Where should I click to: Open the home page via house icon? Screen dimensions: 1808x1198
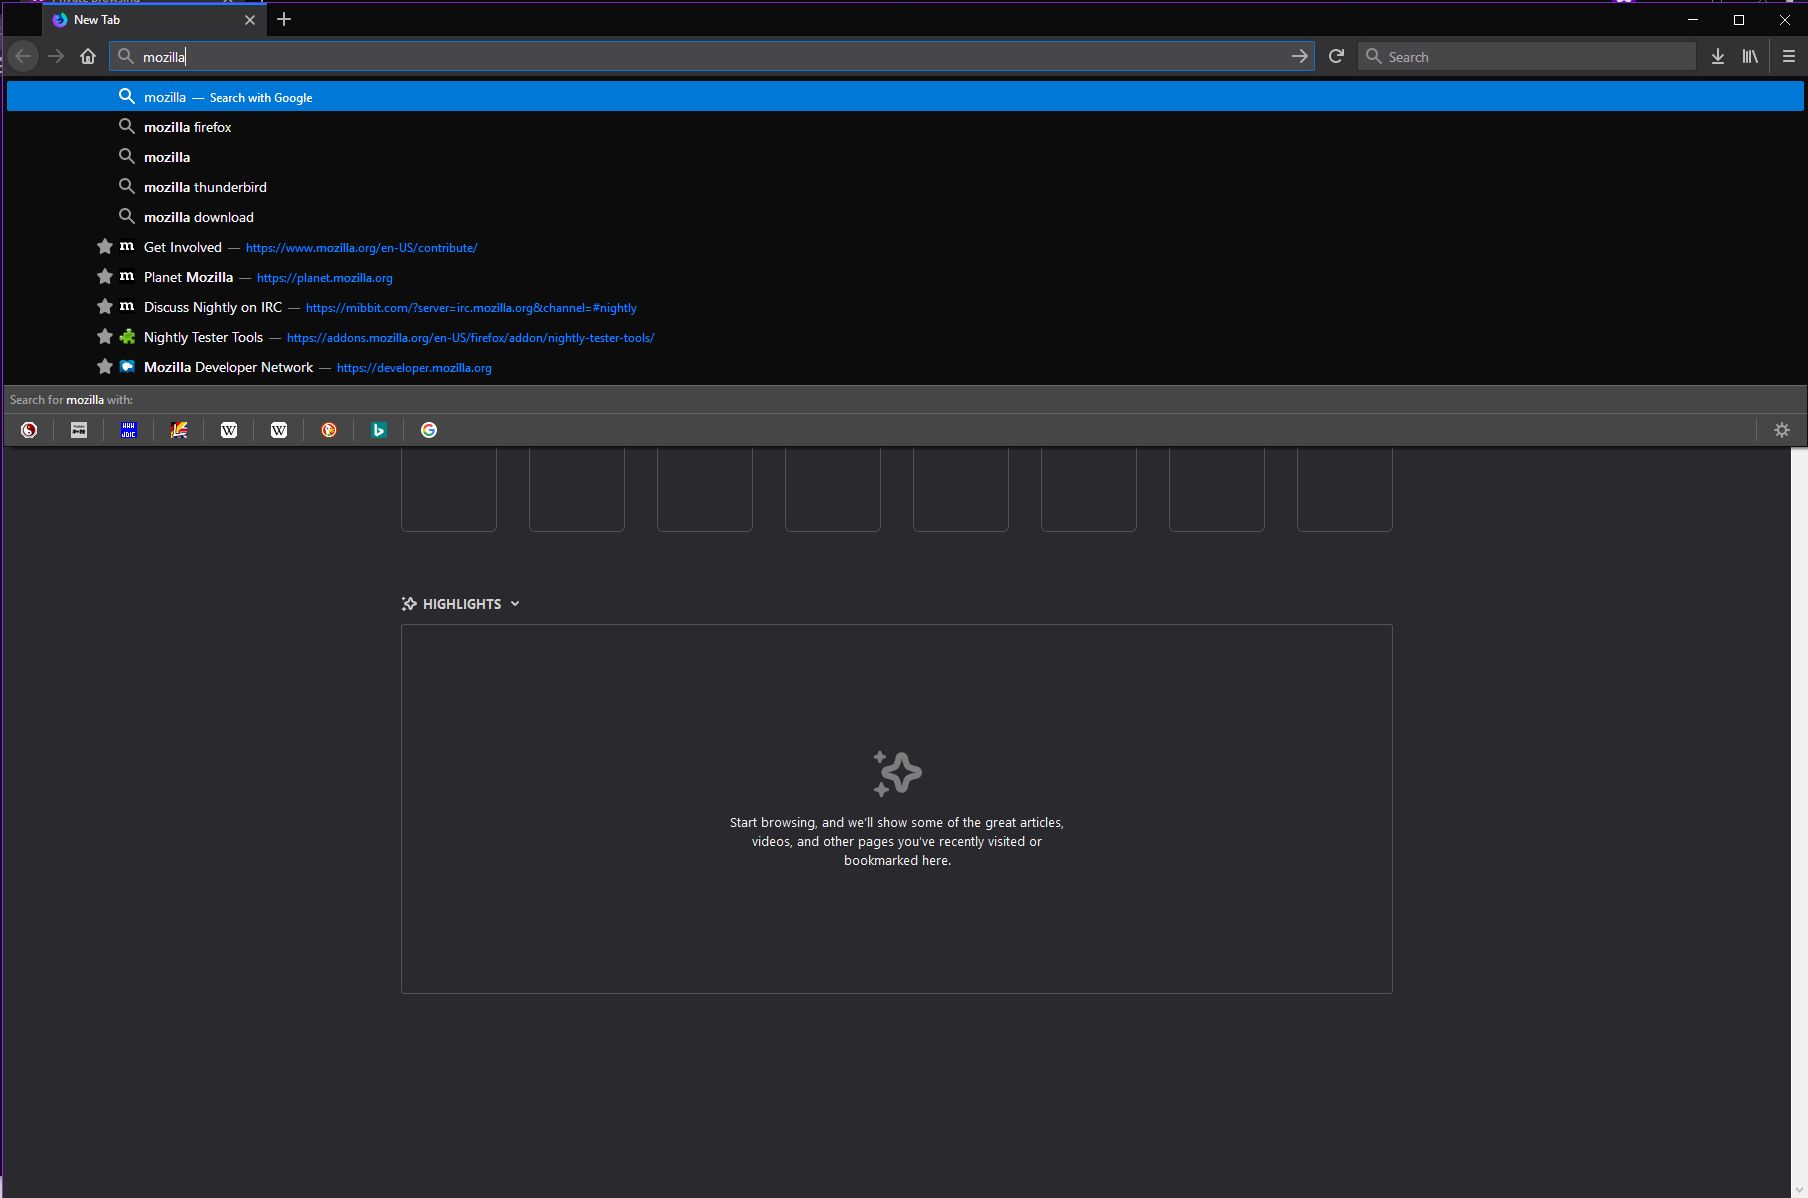click(88, 57)
